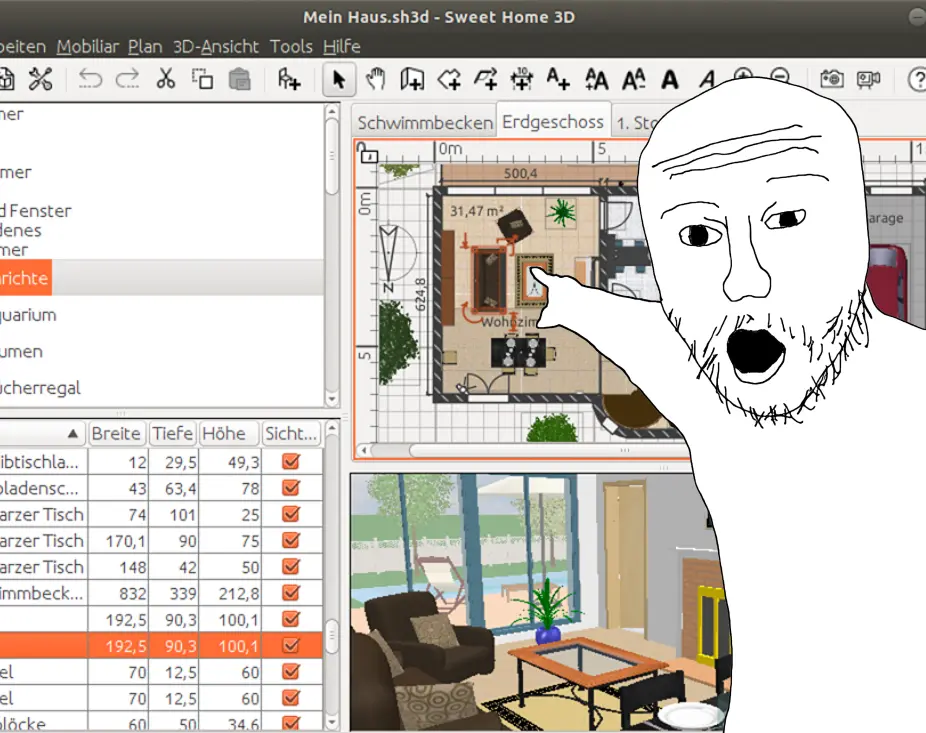Toggle visibility for row with width 832
926x733 pixels.
(x=291, y=592)
